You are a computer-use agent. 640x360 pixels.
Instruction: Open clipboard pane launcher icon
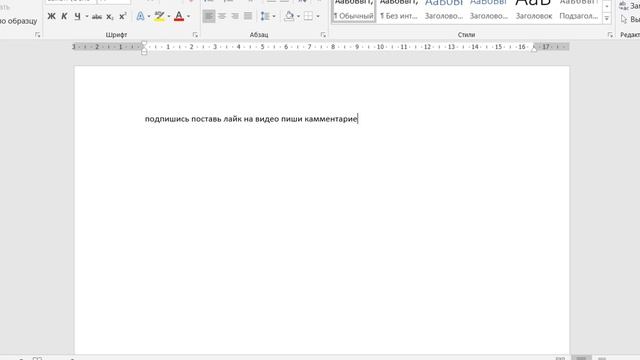coord(38,35)
